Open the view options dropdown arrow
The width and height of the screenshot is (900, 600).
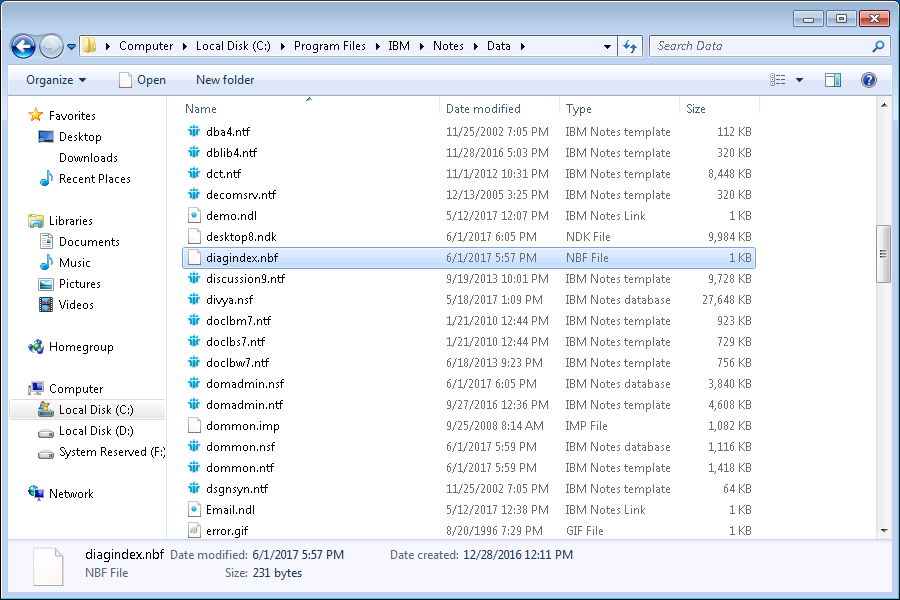click(x=799, y=80)
